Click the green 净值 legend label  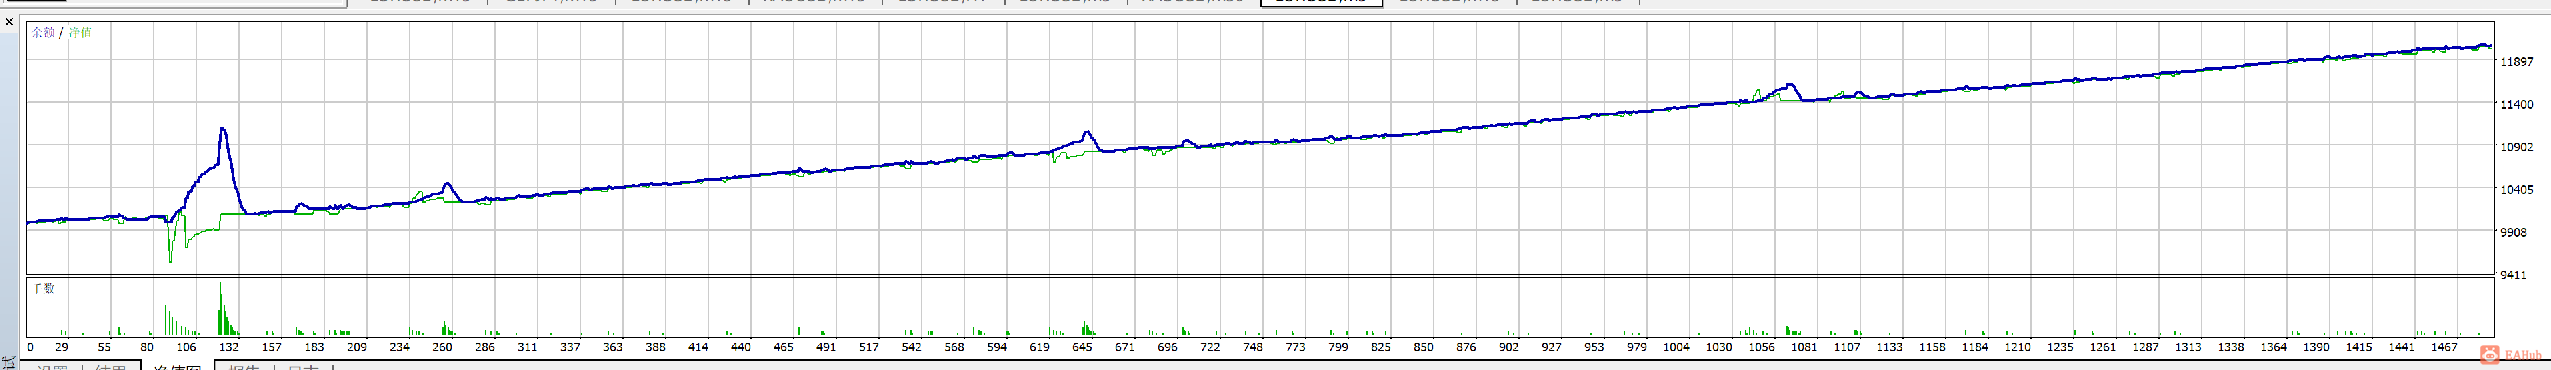click(80, 32)
